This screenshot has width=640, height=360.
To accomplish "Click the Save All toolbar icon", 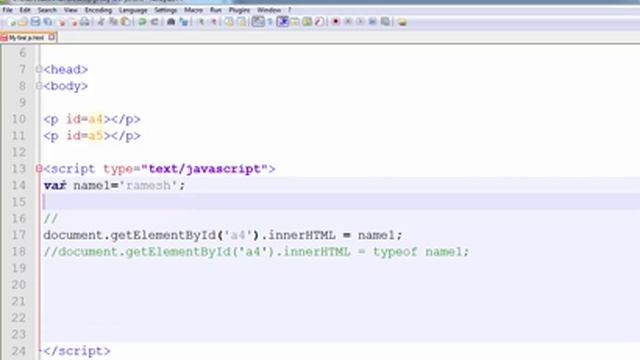I will tap(48, 22).
